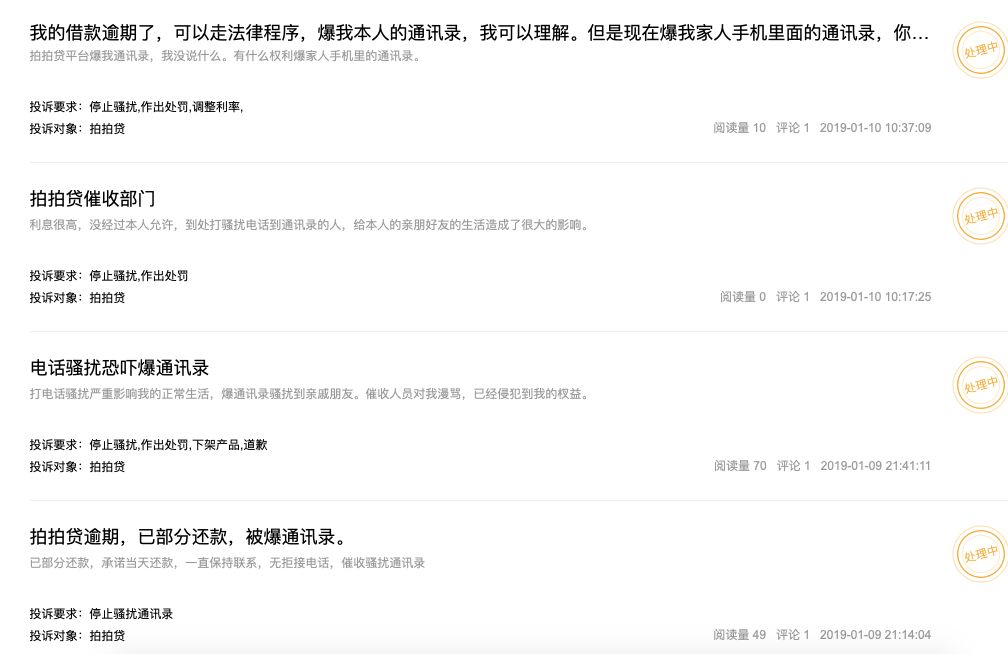Click 阅读量 10 on the first complaint
1008x654 pixels.
click(737, 128)
